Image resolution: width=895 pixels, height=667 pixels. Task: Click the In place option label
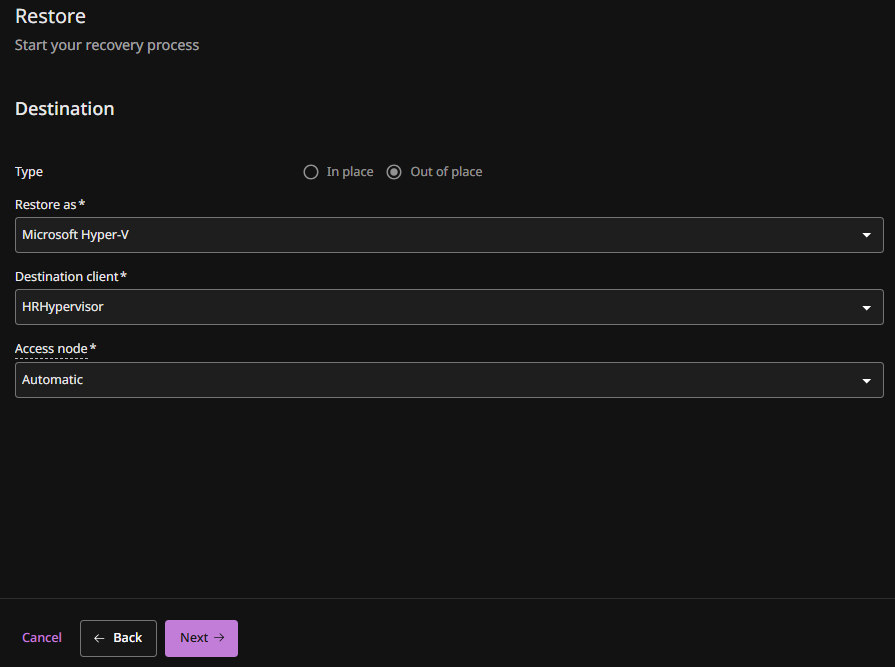349,172
